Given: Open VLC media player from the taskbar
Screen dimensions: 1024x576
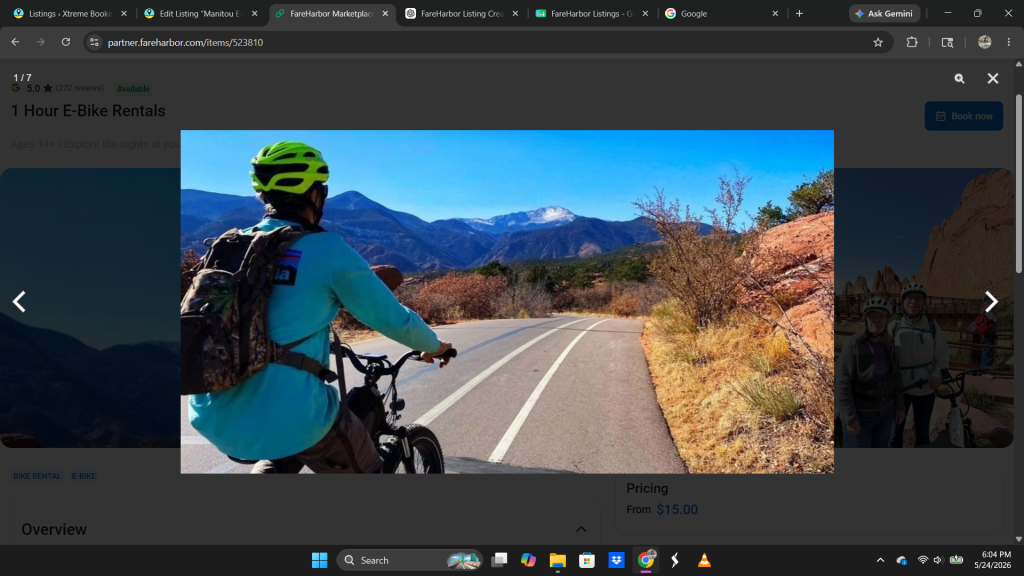Looking at the screenshot, I should coord(704,560).
